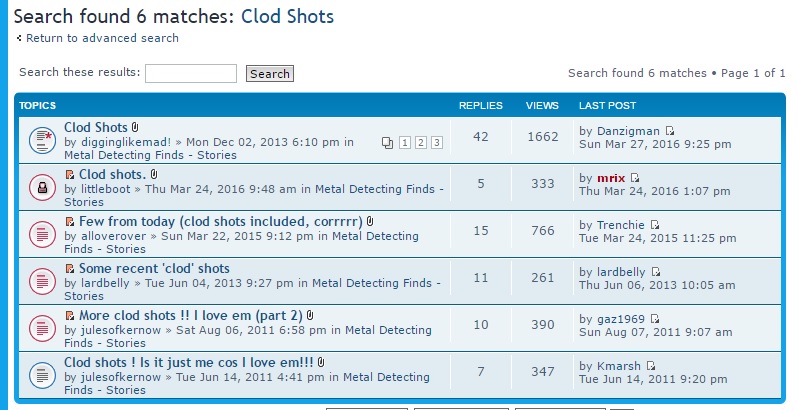Go to page 3 of 'Clod Shots' thread
This screenshot has height=410, width=798.
point(437,143)
